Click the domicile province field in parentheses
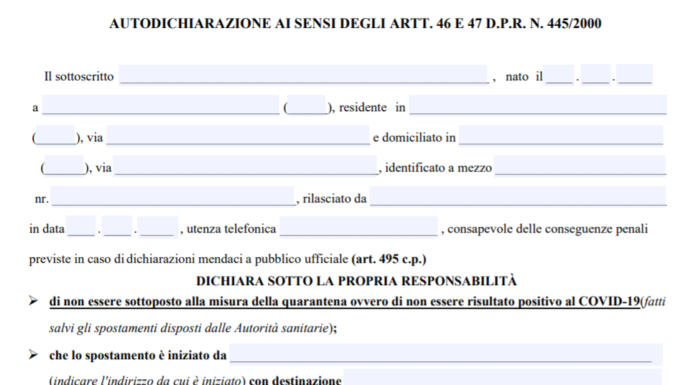Viewport: 696px width, 385px height. tap(64, 166)
